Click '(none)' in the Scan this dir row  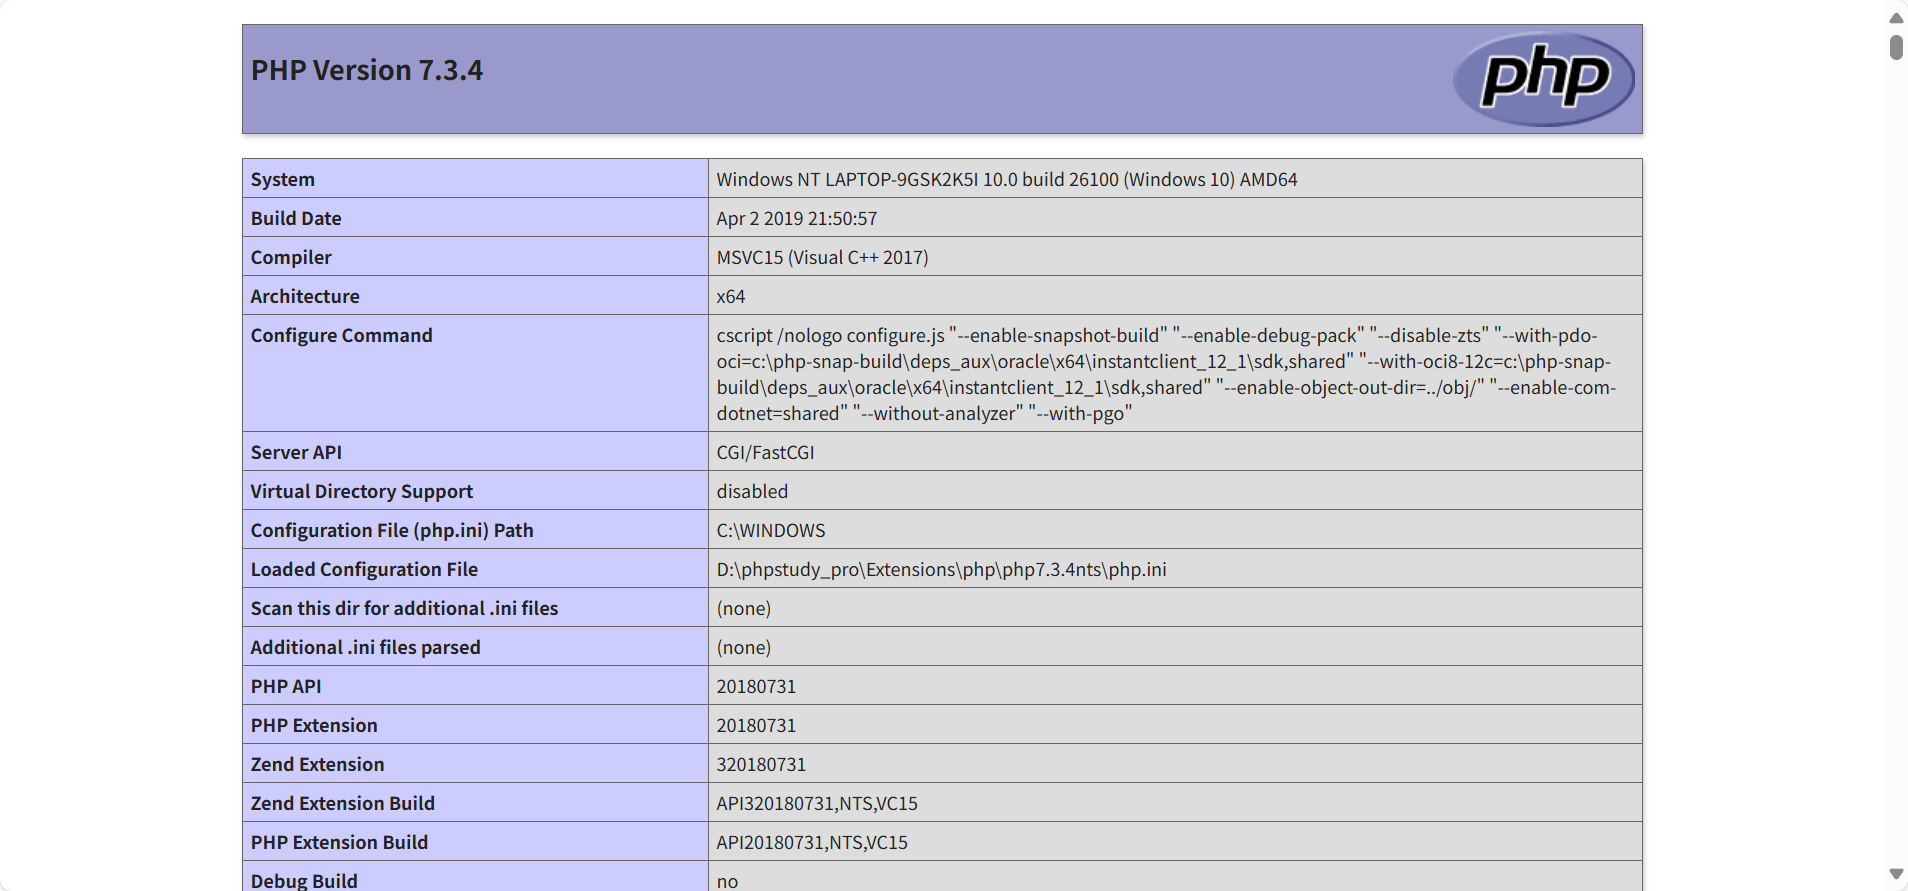(744, 608)
